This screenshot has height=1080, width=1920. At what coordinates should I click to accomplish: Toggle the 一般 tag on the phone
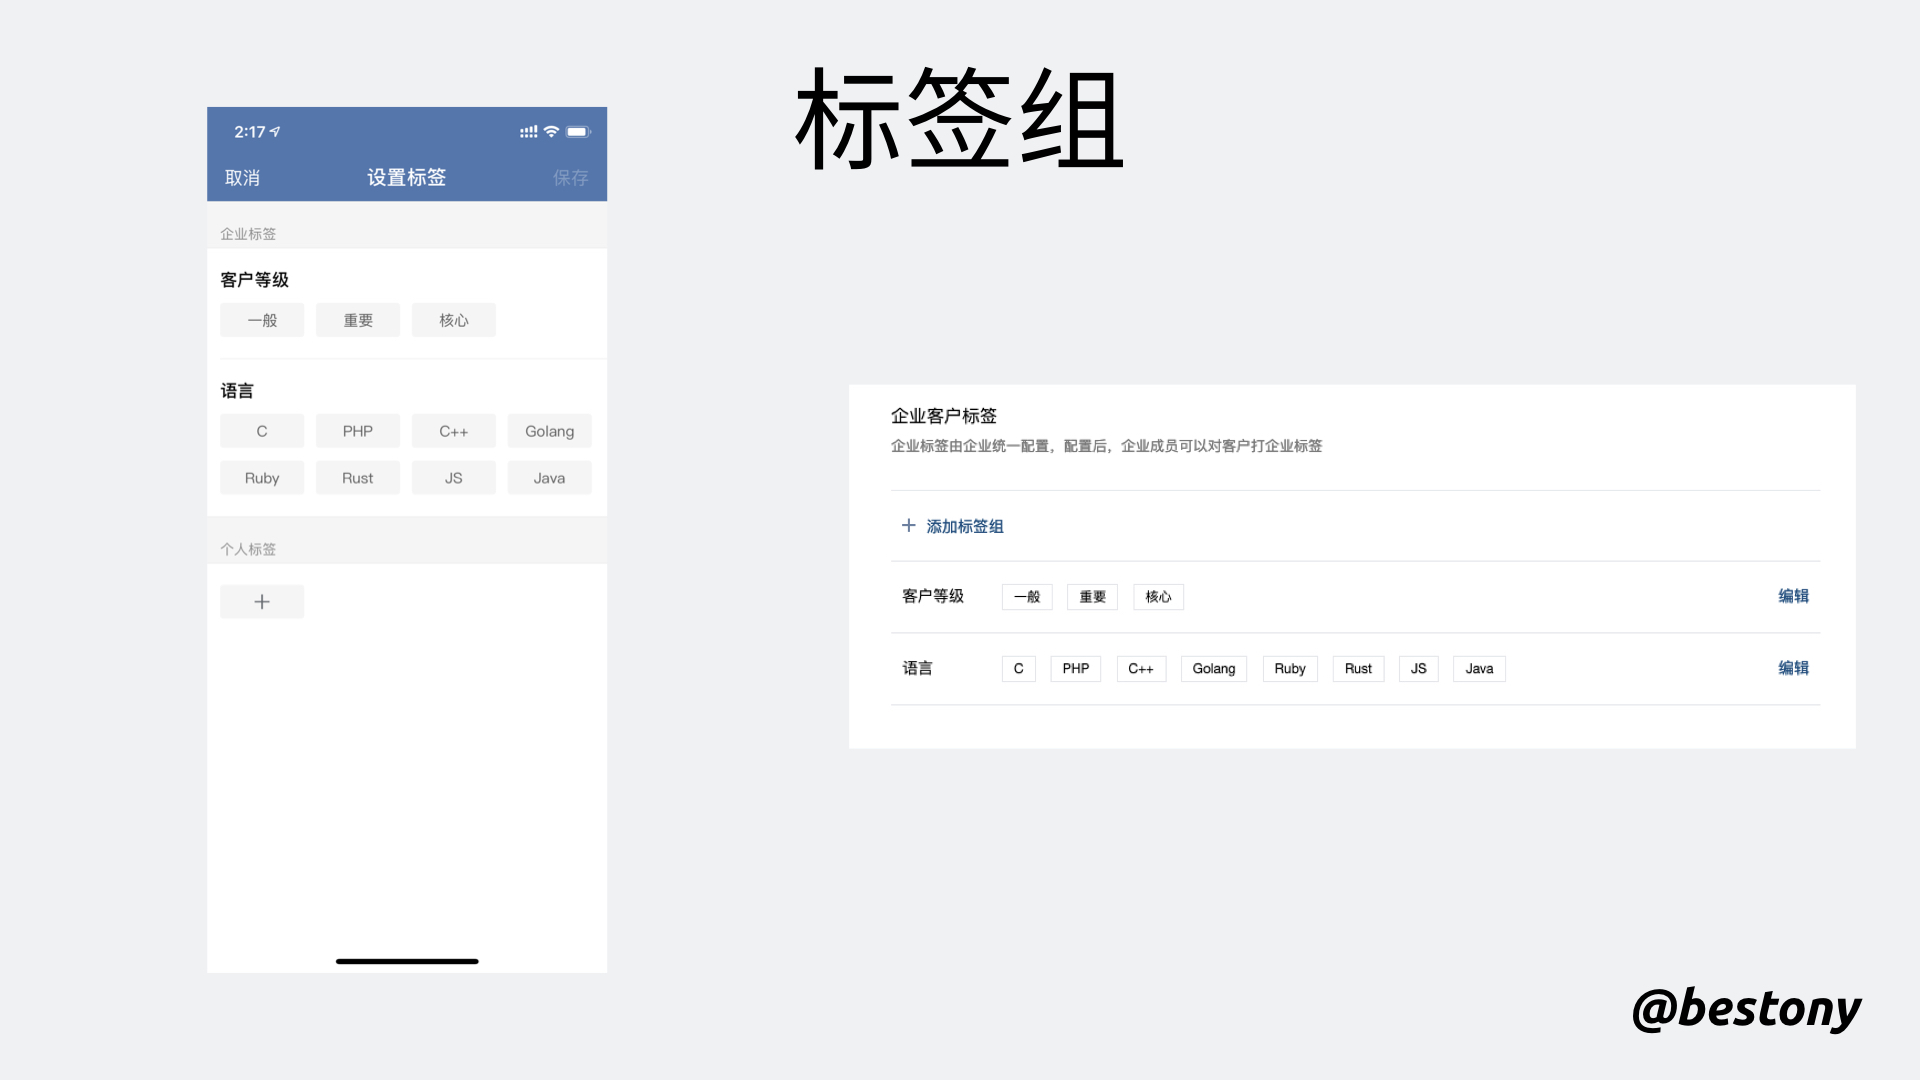tap(262, 320)
